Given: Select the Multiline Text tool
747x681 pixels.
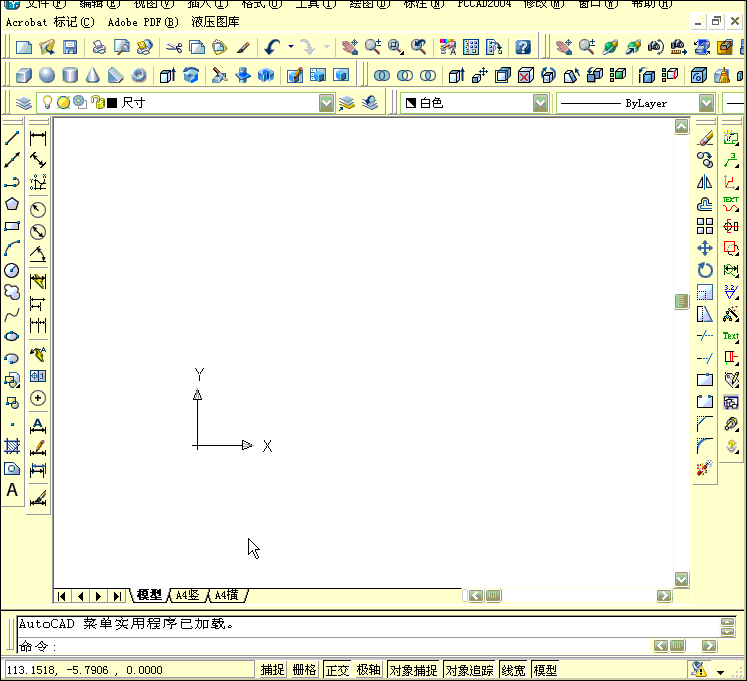Looking at the screenshot, I should point(12,490).
